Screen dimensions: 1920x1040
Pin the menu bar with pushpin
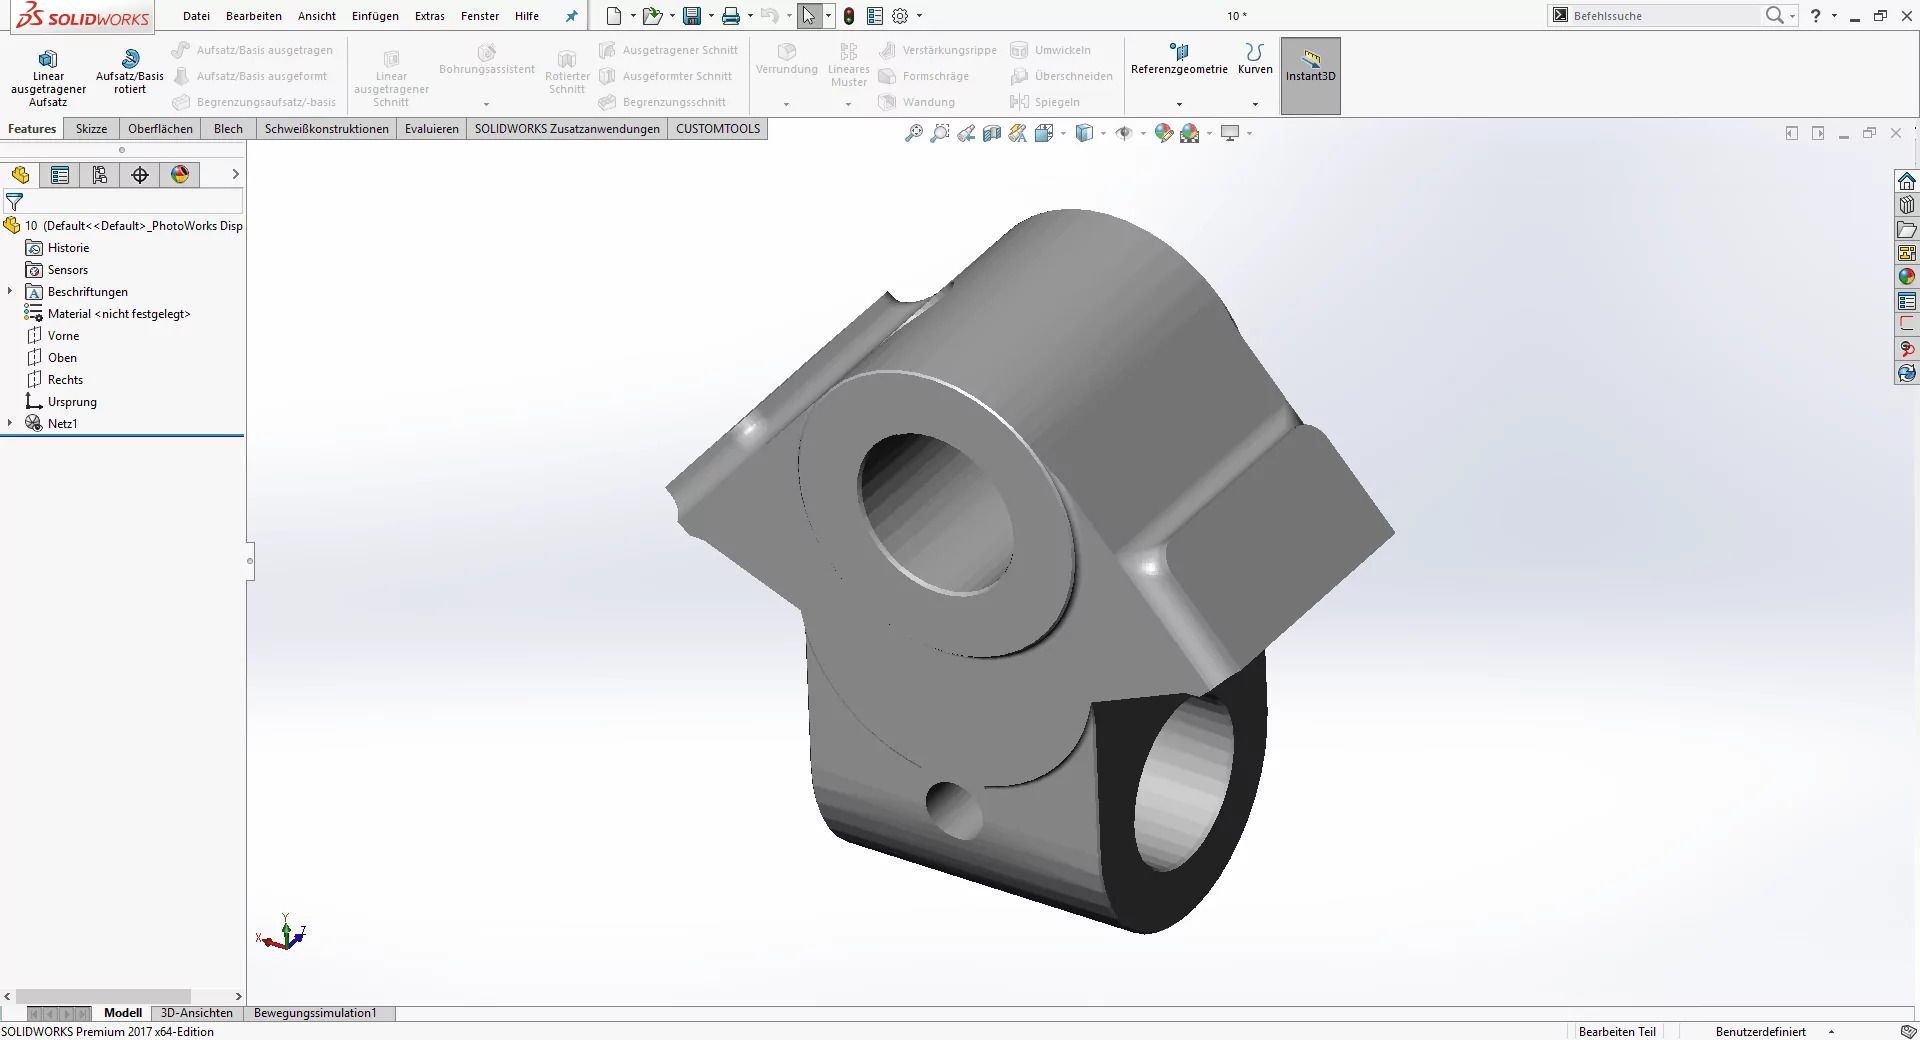(571, 16)
